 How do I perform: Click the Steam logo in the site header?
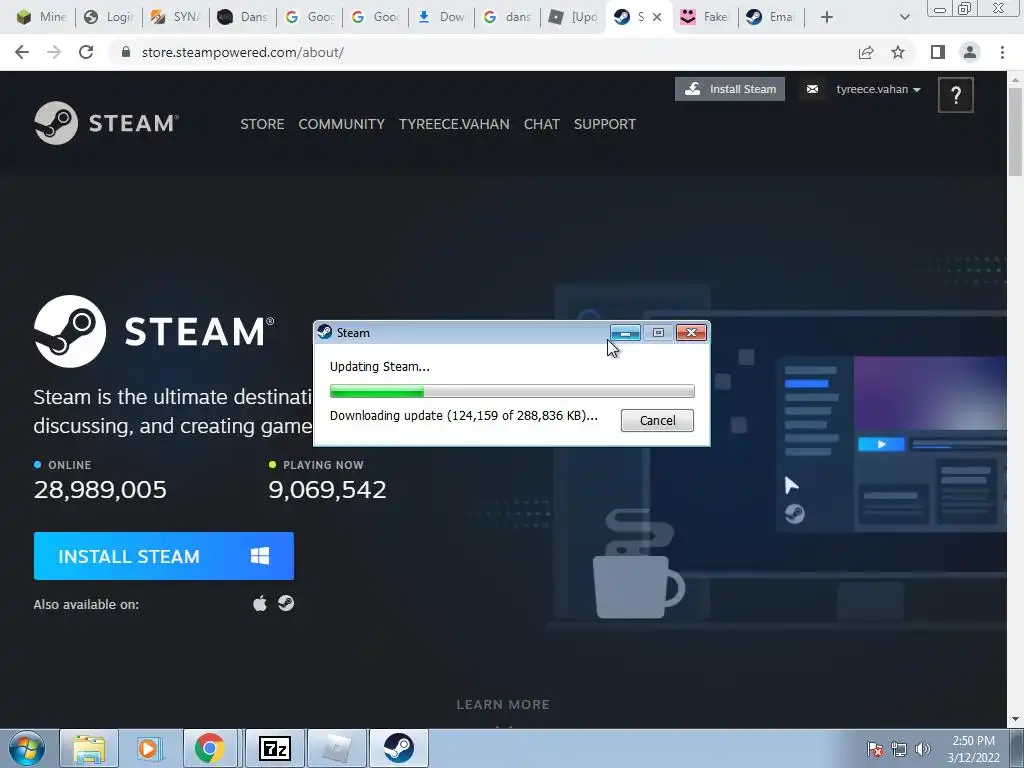[106, 123]
